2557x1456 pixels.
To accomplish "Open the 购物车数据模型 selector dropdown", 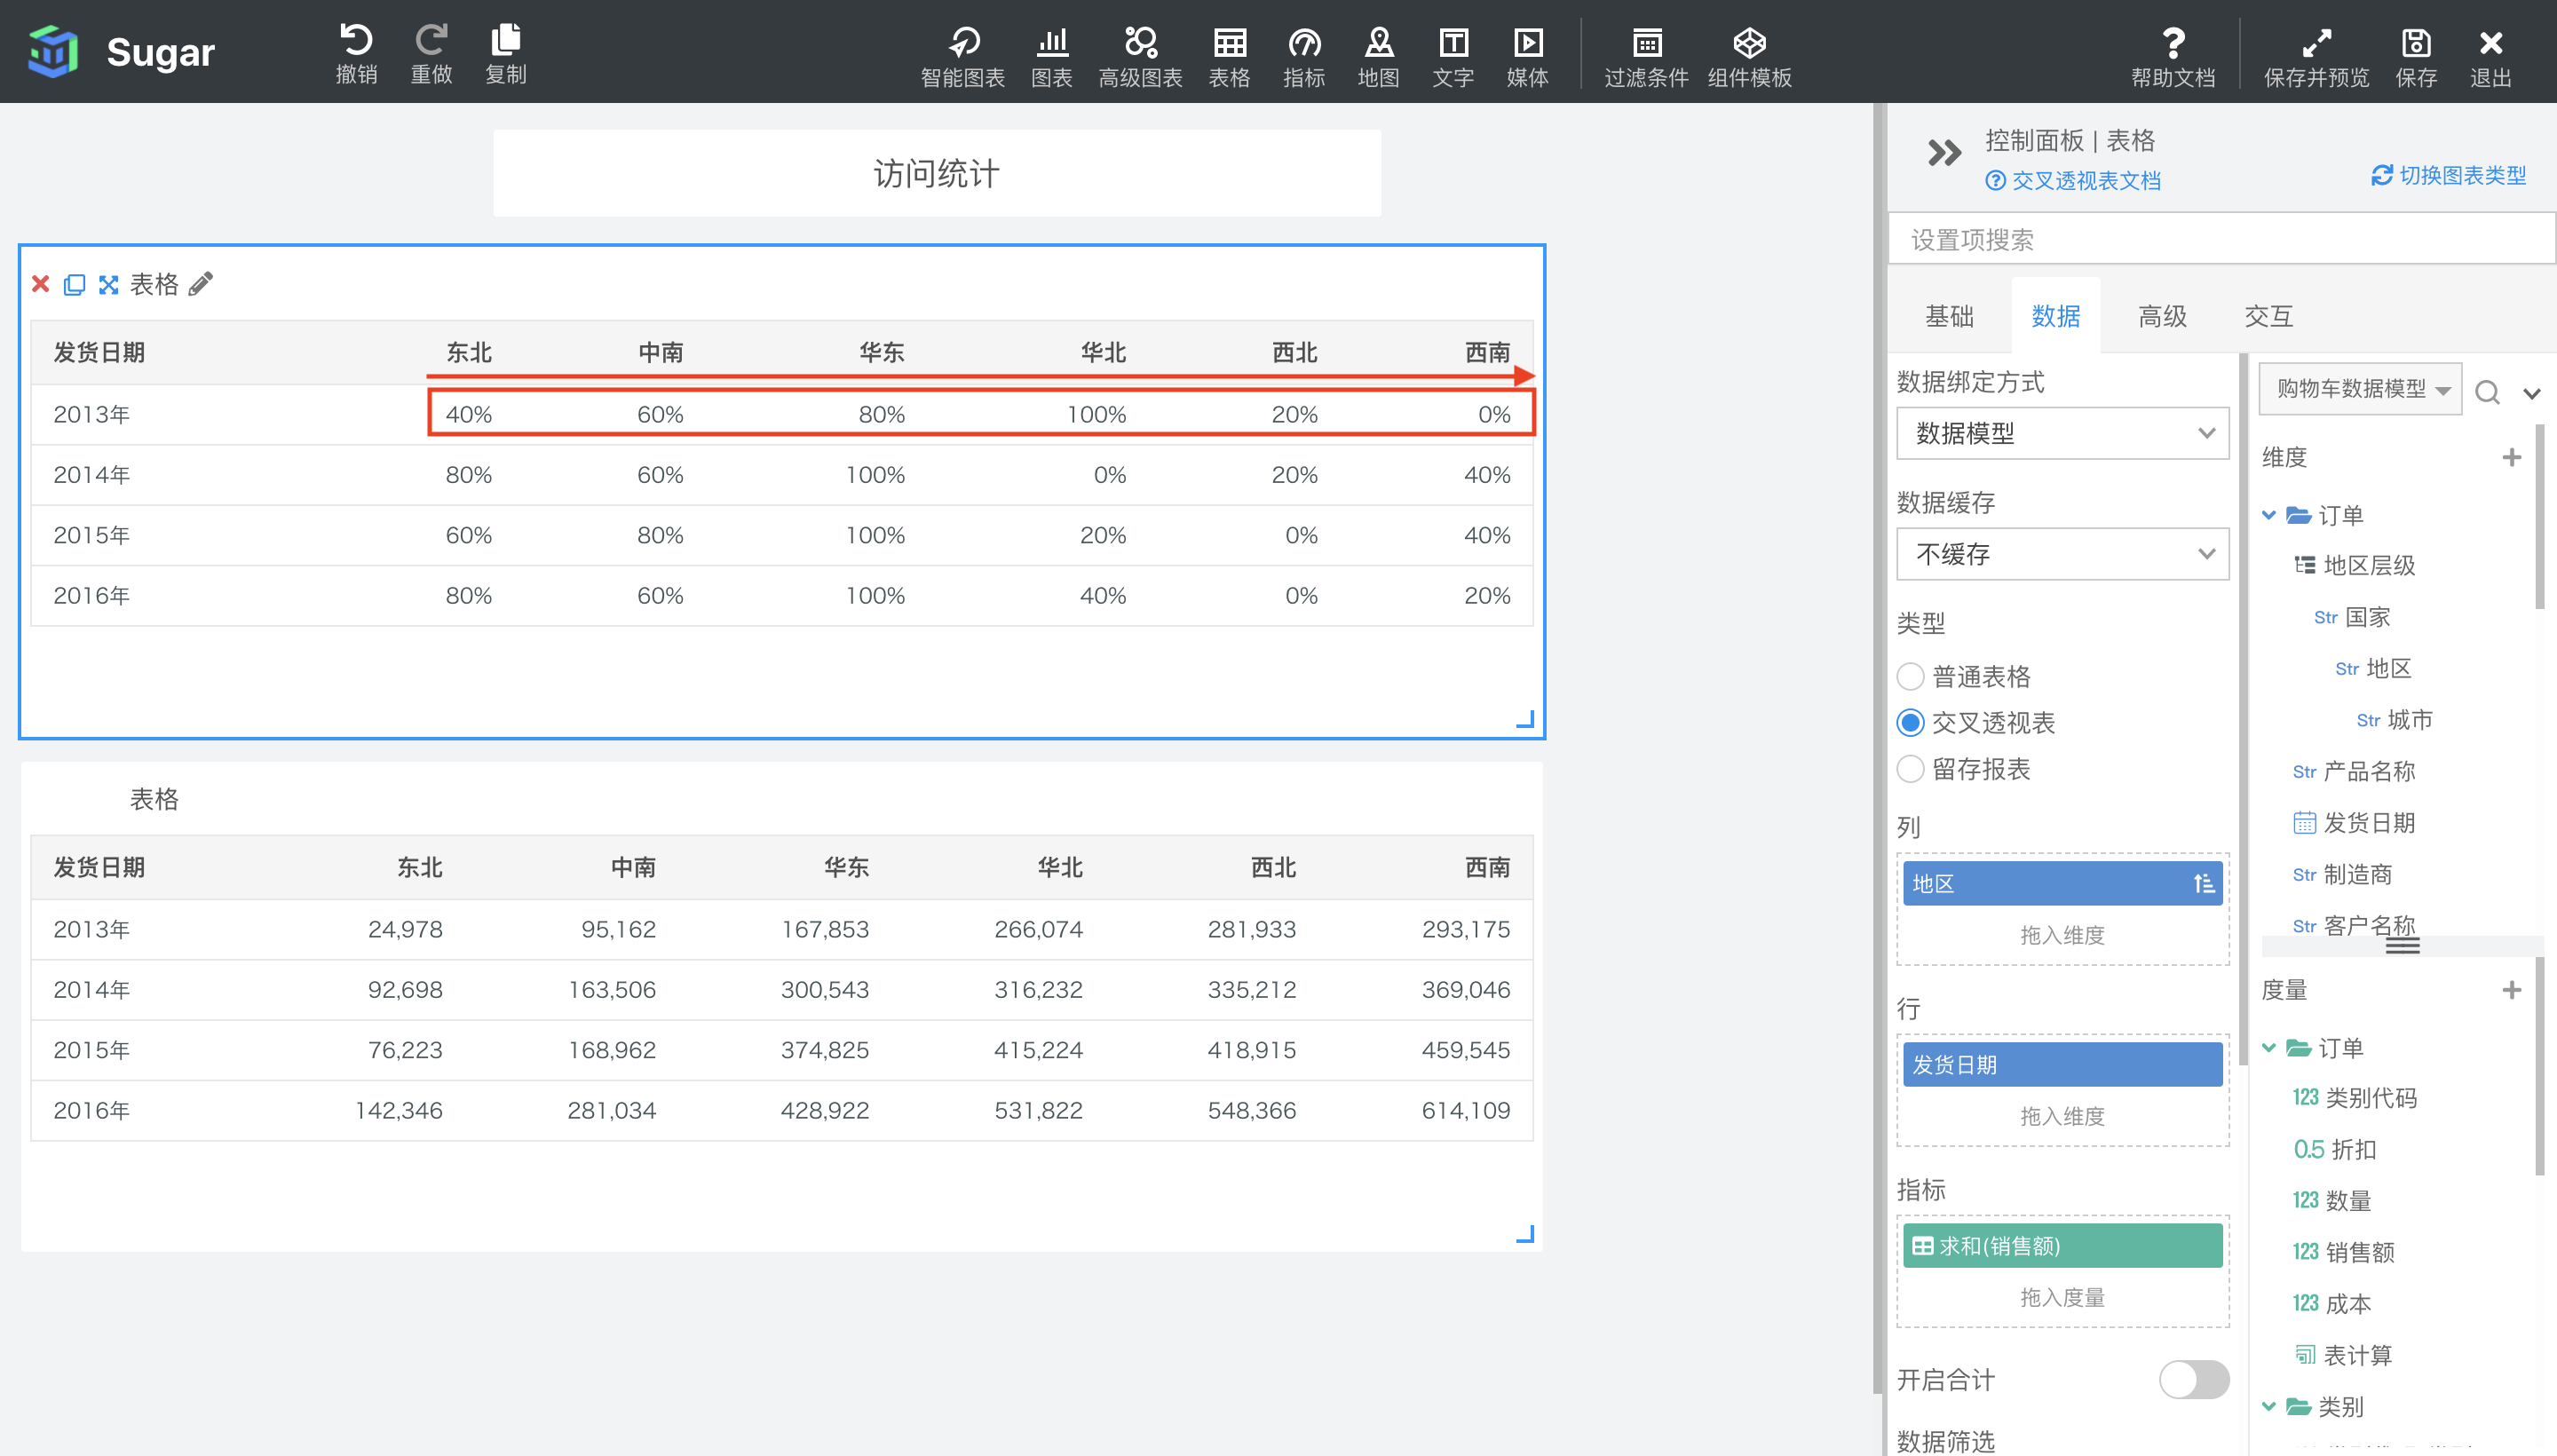I will click(2360, 388).
